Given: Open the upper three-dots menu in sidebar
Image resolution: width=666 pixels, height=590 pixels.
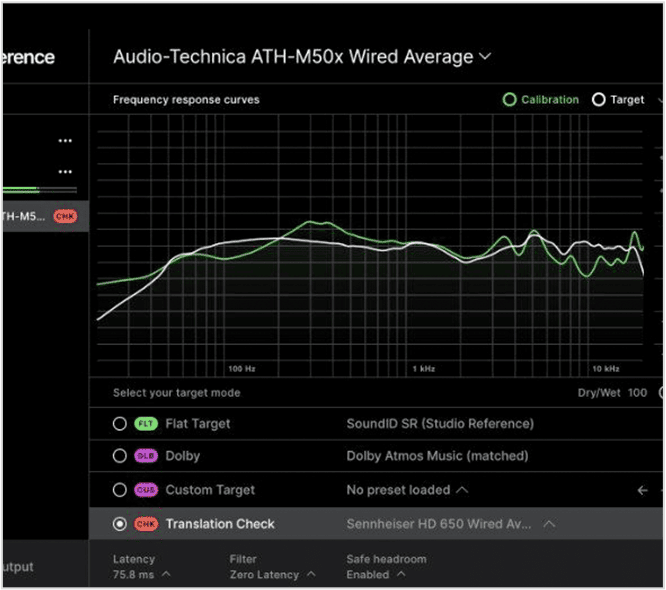Looking at the screenshot, I should point(65,141).
